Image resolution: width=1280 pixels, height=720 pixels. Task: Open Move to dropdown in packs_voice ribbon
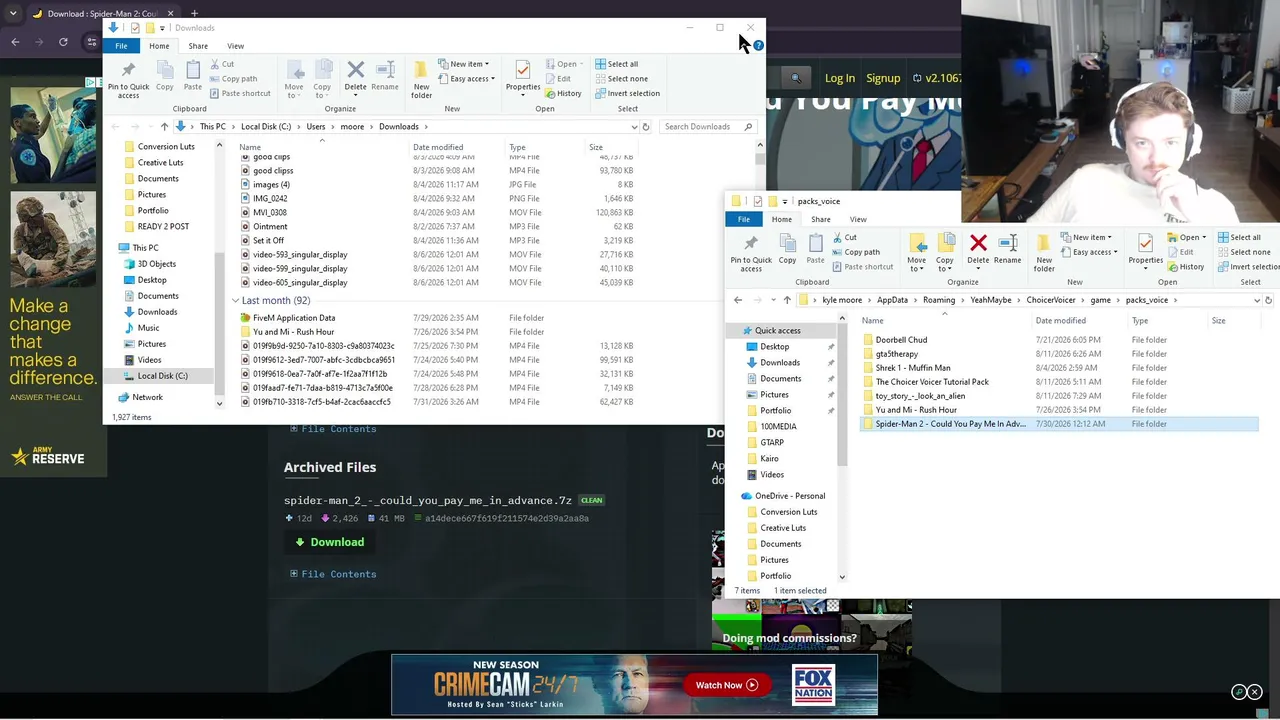point(916,252)
